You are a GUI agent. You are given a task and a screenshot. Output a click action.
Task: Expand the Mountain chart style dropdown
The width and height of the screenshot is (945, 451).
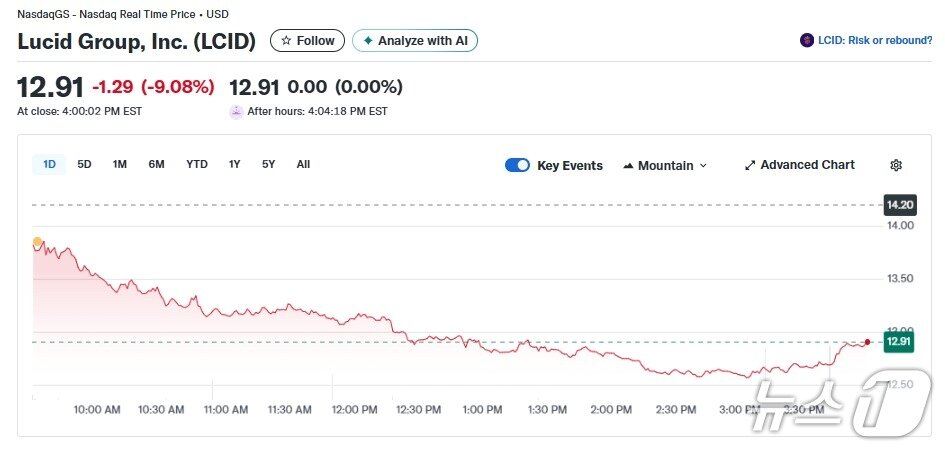tap(703, 166)
